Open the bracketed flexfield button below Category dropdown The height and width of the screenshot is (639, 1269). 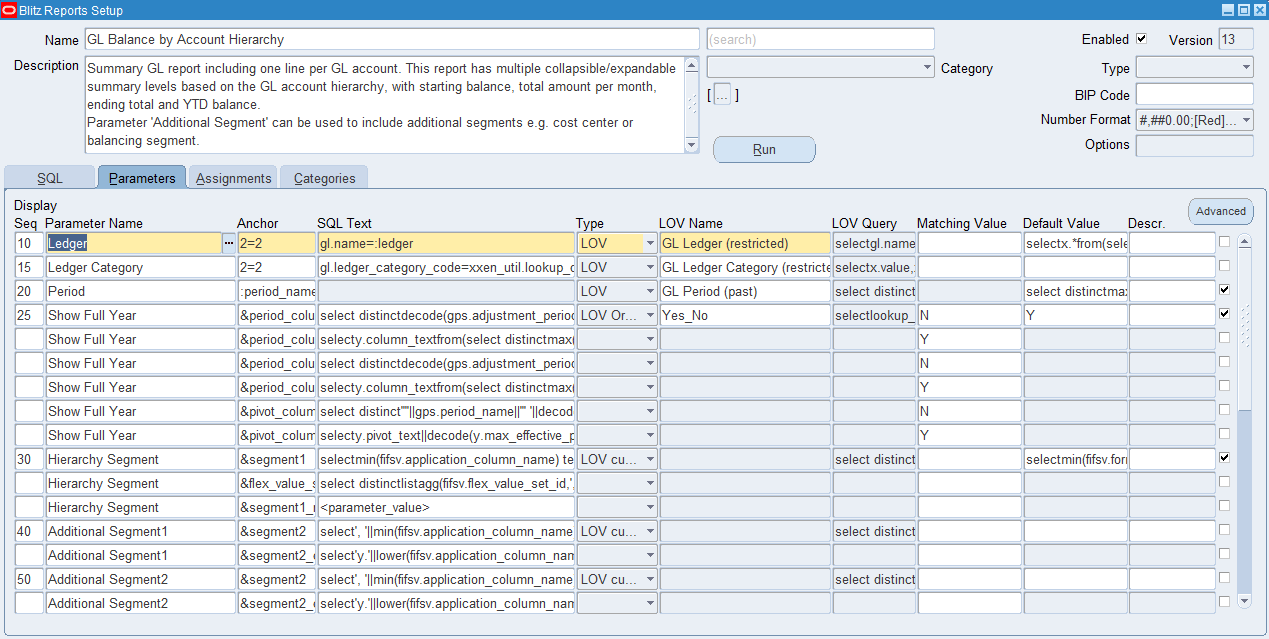[723, 95]
